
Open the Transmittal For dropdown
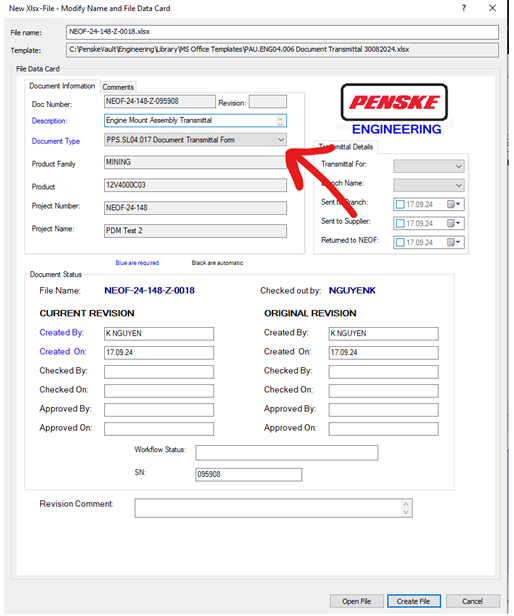point(458,167)
